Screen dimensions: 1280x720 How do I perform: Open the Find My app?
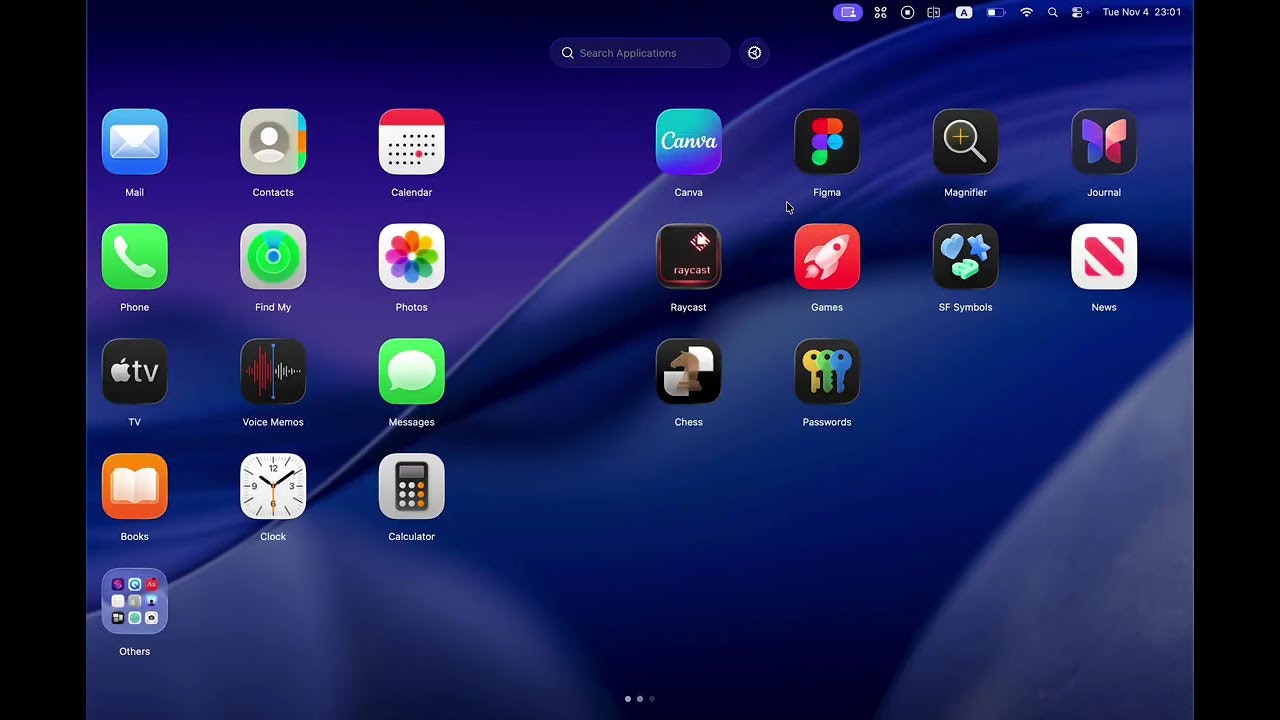click(x=273, y=257)
